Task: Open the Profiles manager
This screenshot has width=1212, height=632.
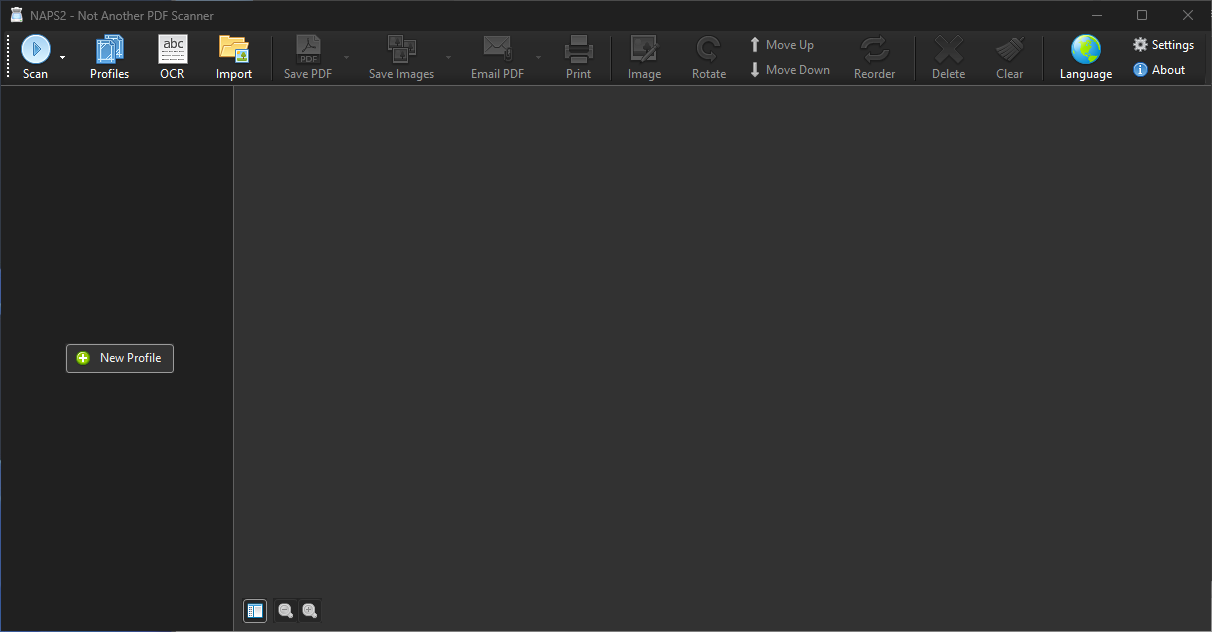Action: [109, 57]
